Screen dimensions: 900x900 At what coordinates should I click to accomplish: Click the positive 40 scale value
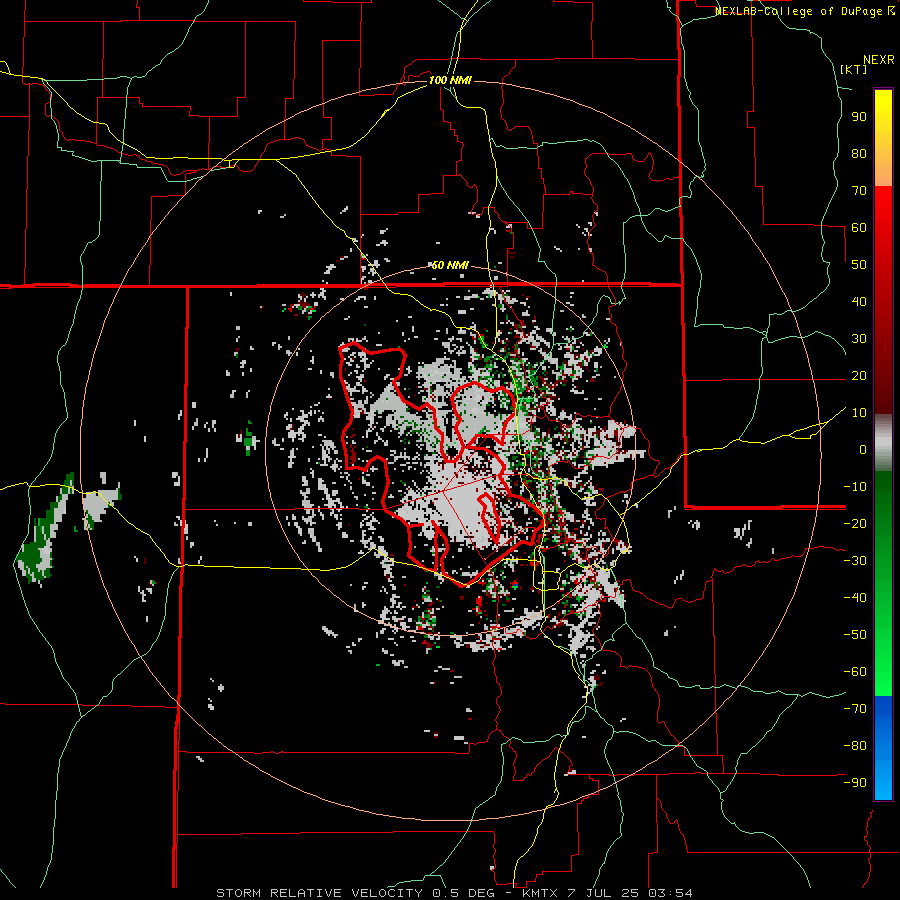(x=859, y=302)
